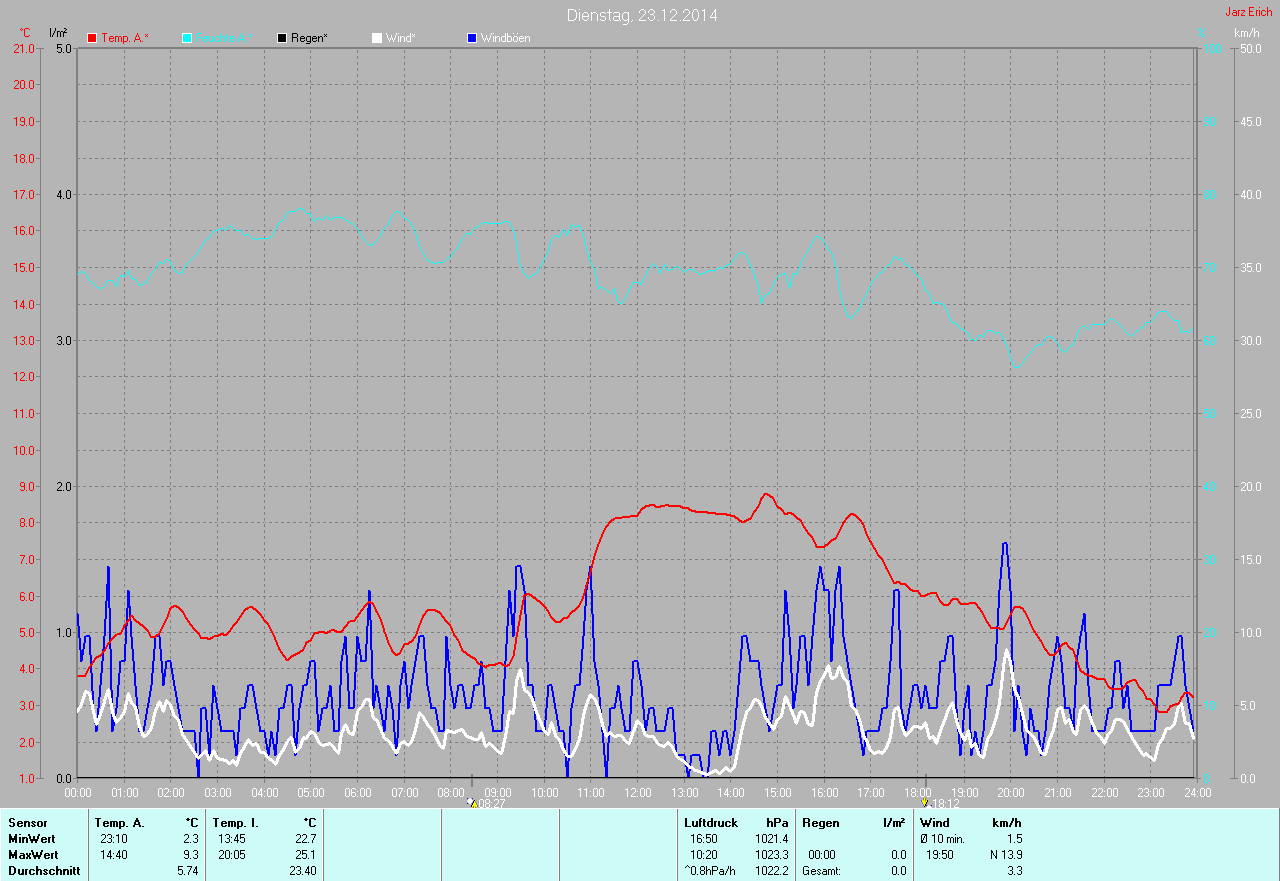Click the time 20:05 in the table
1280x881 pixels.
point(232,854)
